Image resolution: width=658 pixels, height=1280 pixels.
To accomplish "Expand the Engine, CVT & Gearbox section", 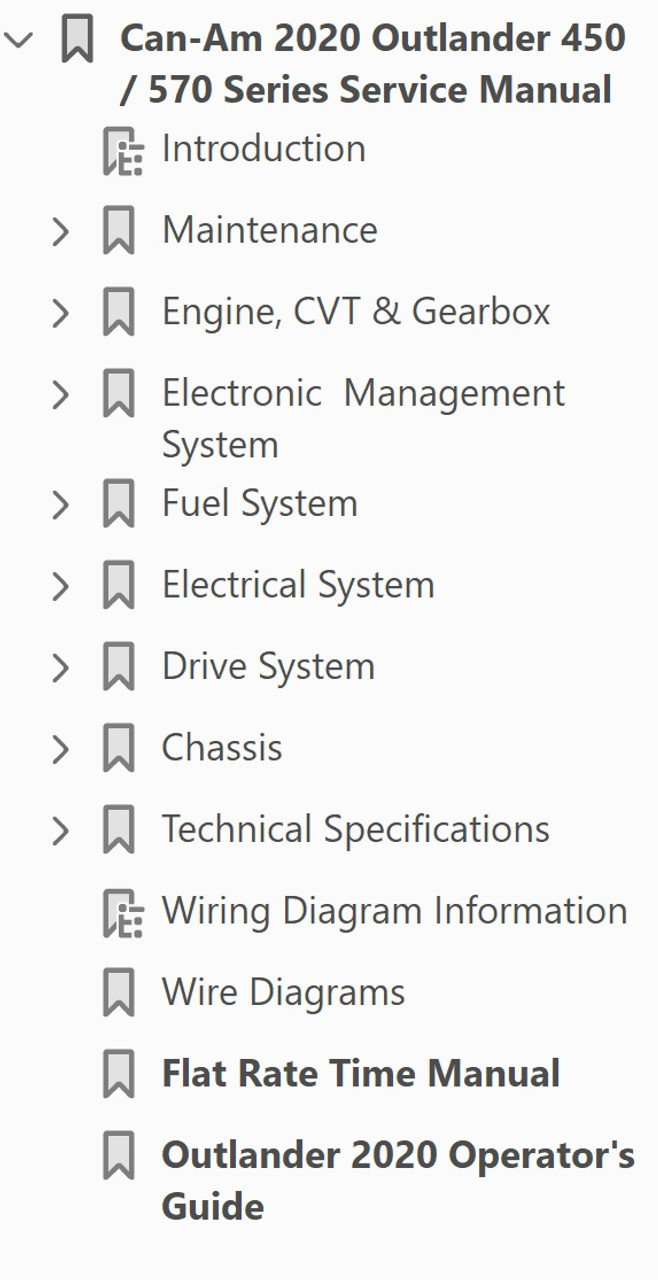I will [58, 312].
